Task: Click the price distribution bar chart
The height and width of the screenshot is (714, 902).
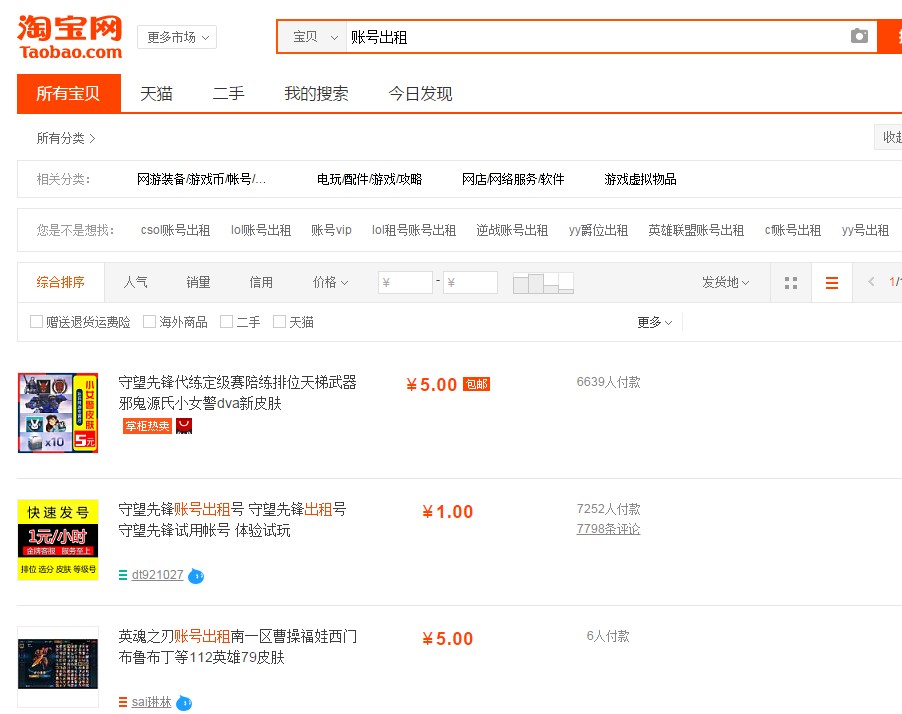Action: coord(543,282)
